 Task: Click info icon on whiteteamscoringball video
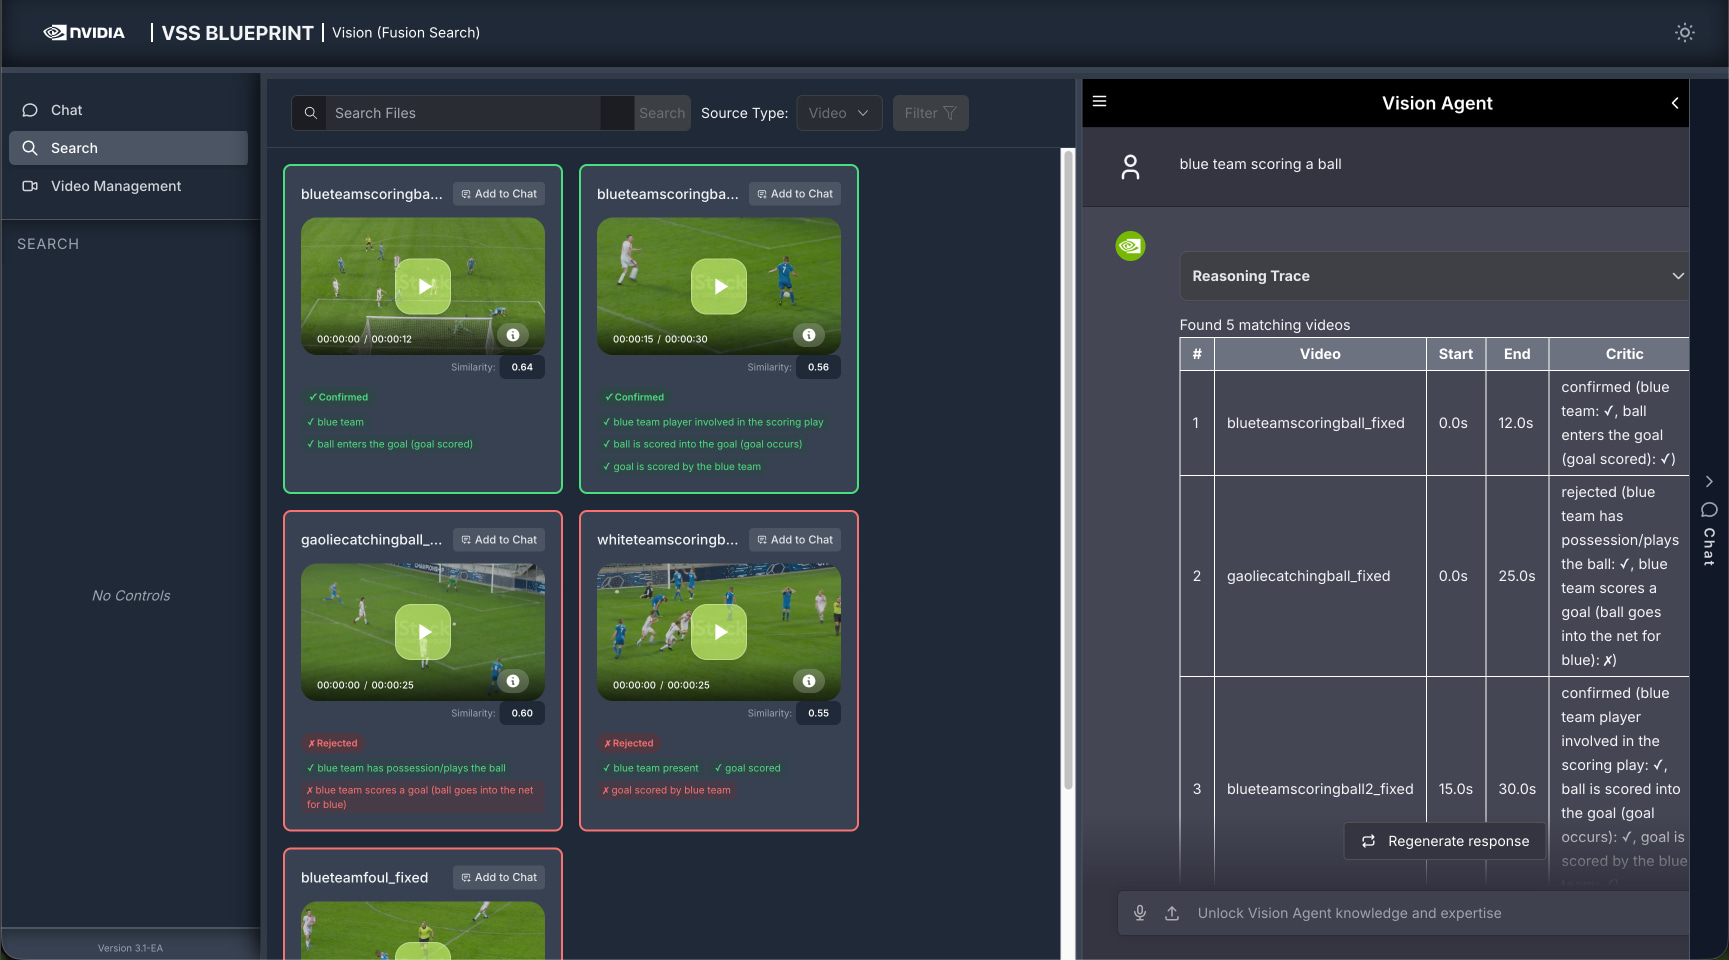point(808,681)
